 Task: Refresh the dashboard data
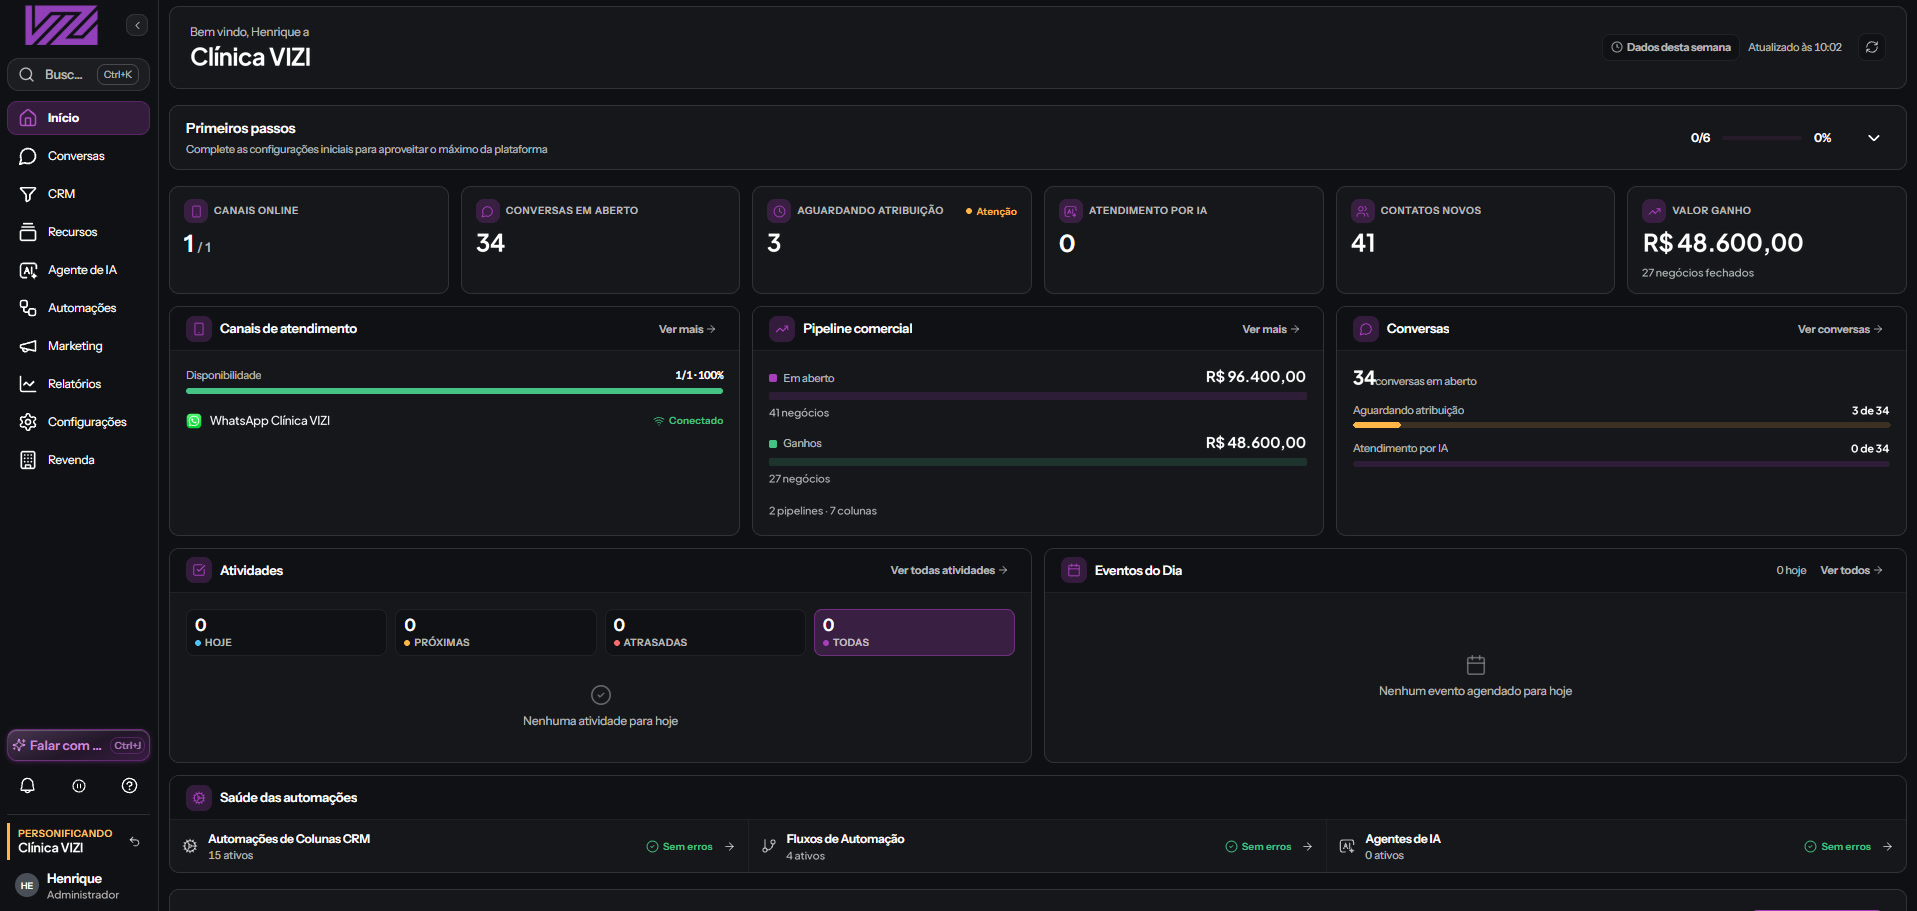click(x=1872, y=47)
